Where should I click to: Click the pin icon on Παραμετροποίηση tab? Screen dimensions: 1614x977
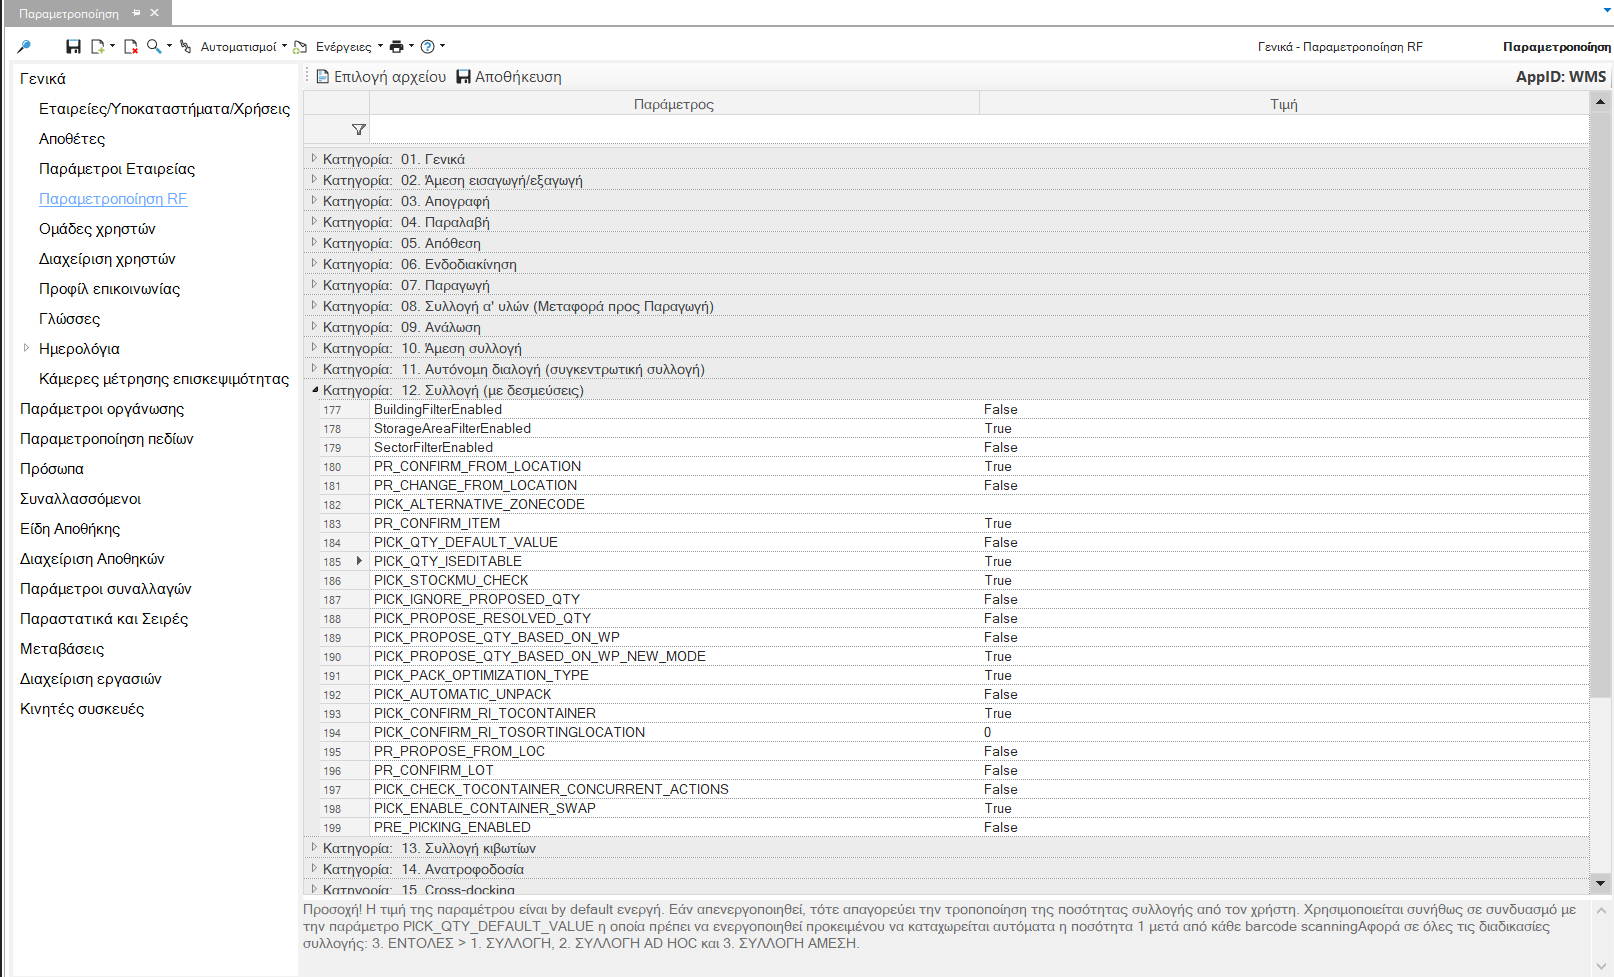coord(137,13)
